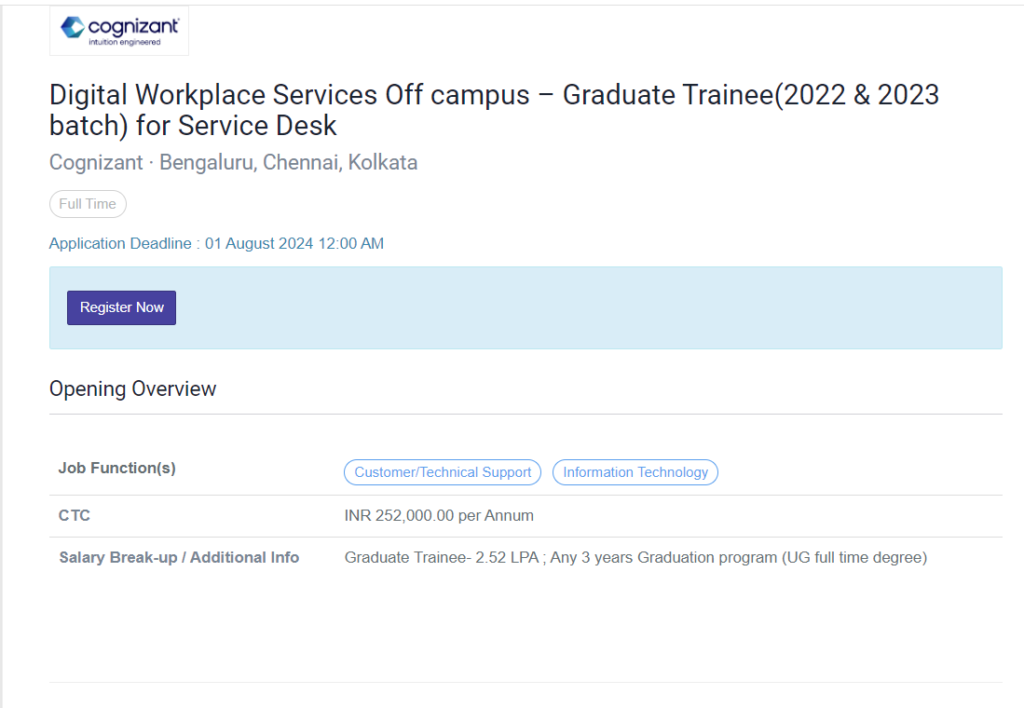Image resolution: width=1024 pixels, height=708 pixels.
Task: Click the blue hexagon mark in Cognizant logo
Action: (x=71, y=27)
